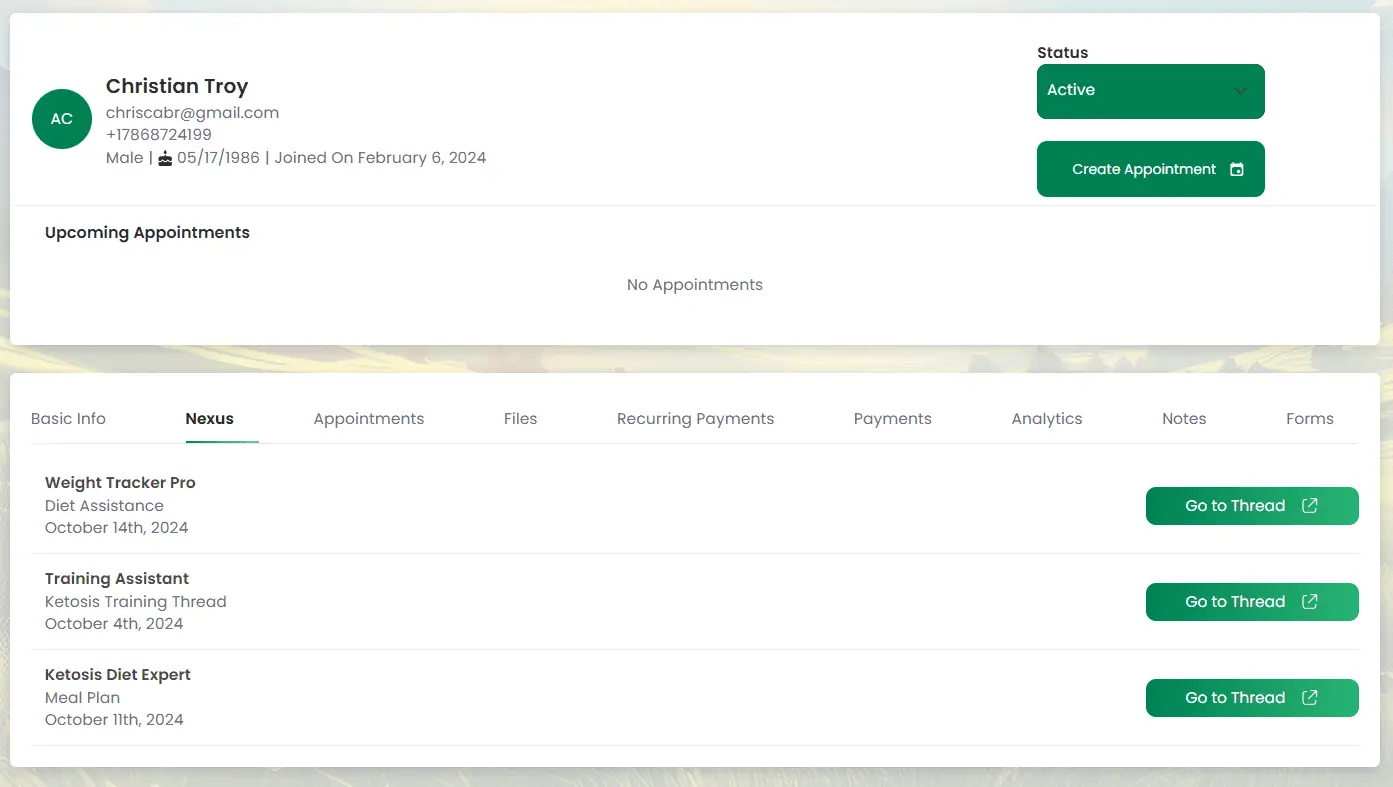
Task: Click the client email chriscabr@gmail.com
Action: click(192, 113)
